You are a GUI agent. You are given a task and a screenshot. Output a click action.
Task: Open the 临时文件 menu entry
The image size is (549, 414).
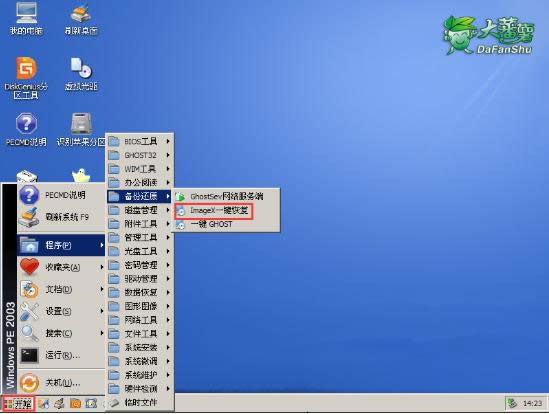coord(139,403)
